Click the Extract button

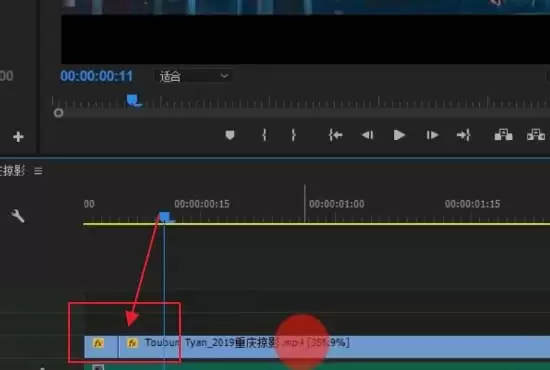coord(536,135)
